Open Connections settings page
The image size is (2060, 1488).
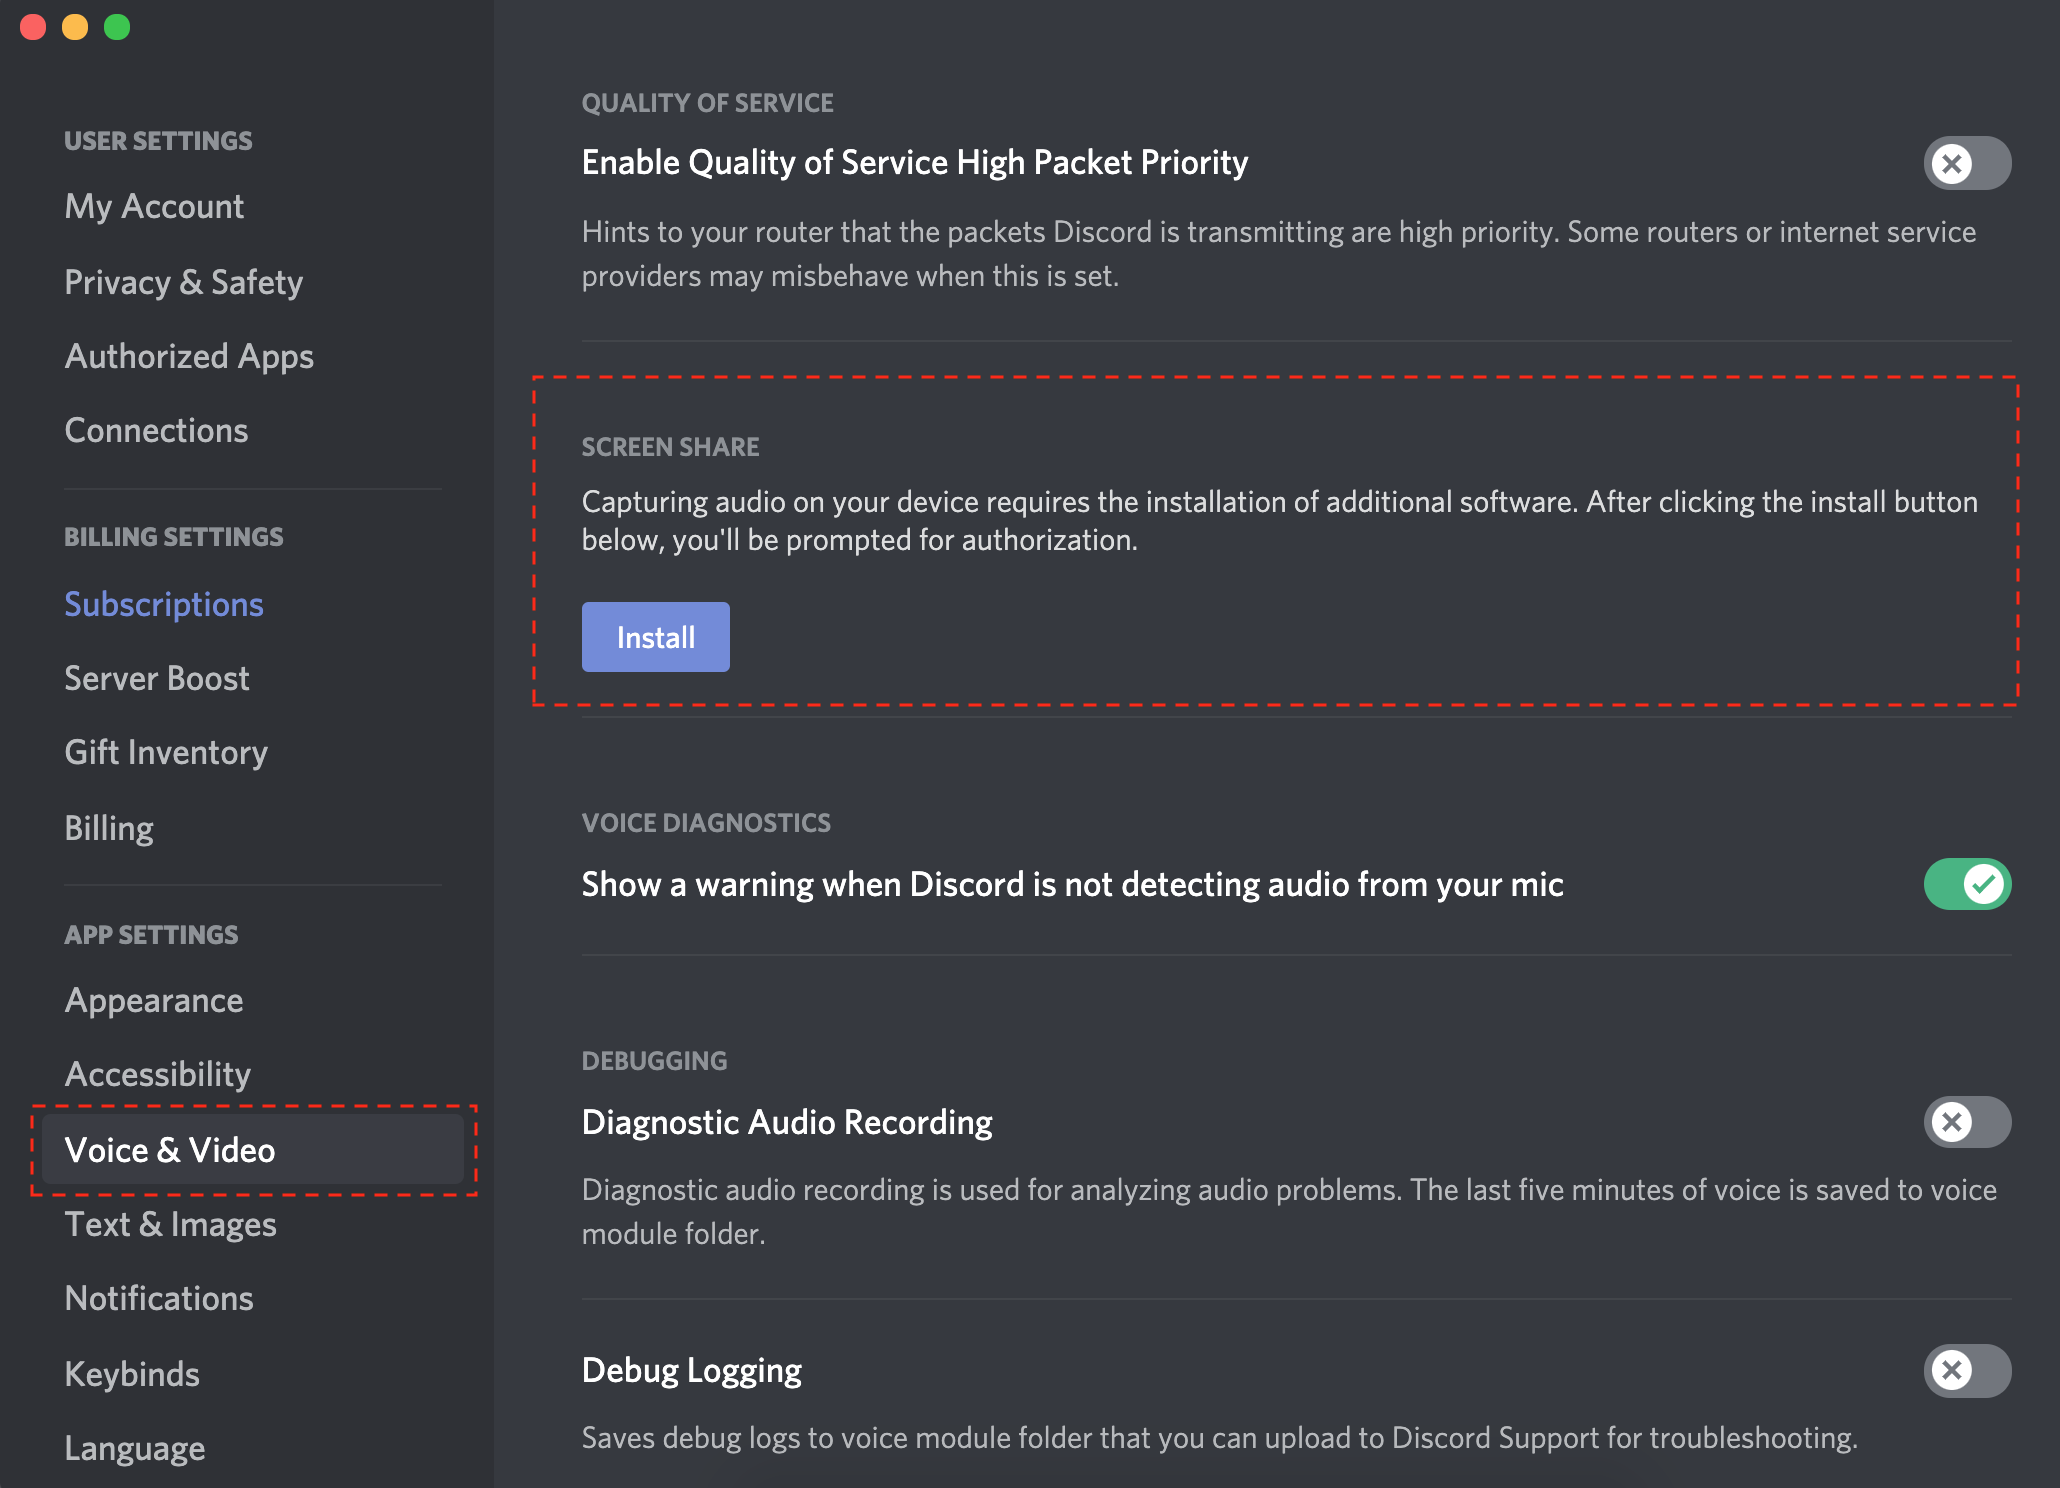[155, 430]
